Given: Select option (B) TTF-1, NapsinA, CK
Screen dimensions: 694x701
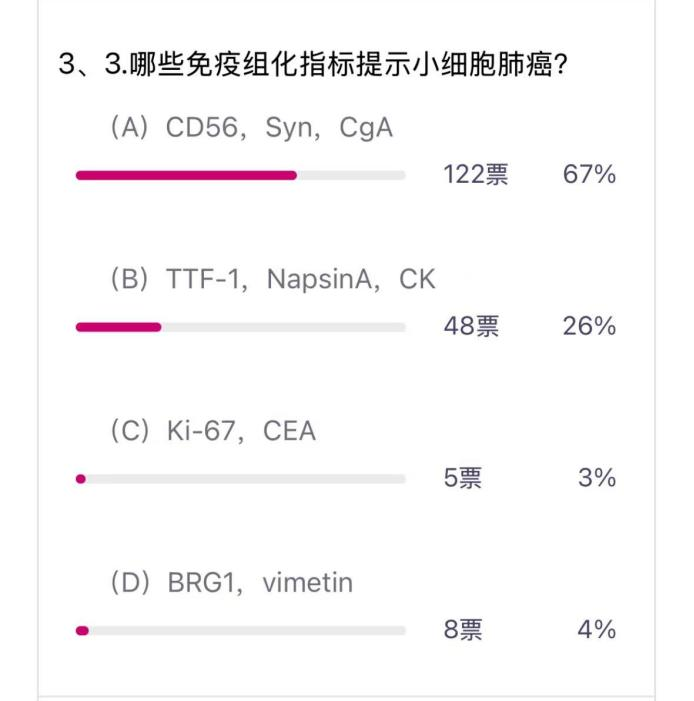Looking at the screenshot, I should (272, 280).
